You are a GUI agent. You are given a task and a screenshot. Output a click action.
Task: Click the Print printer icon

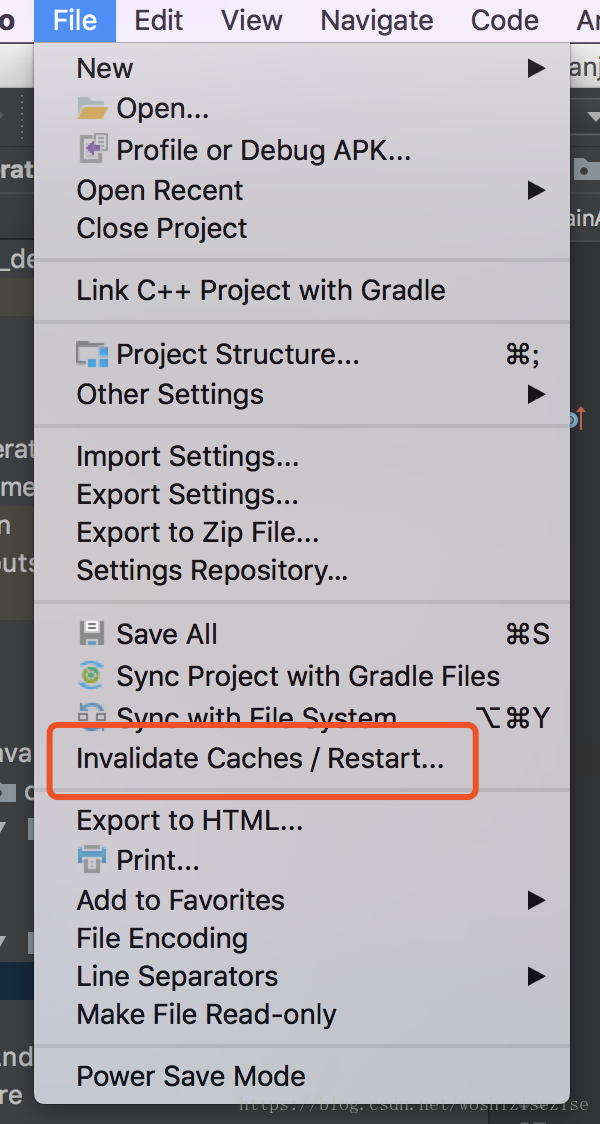point(92,859)
